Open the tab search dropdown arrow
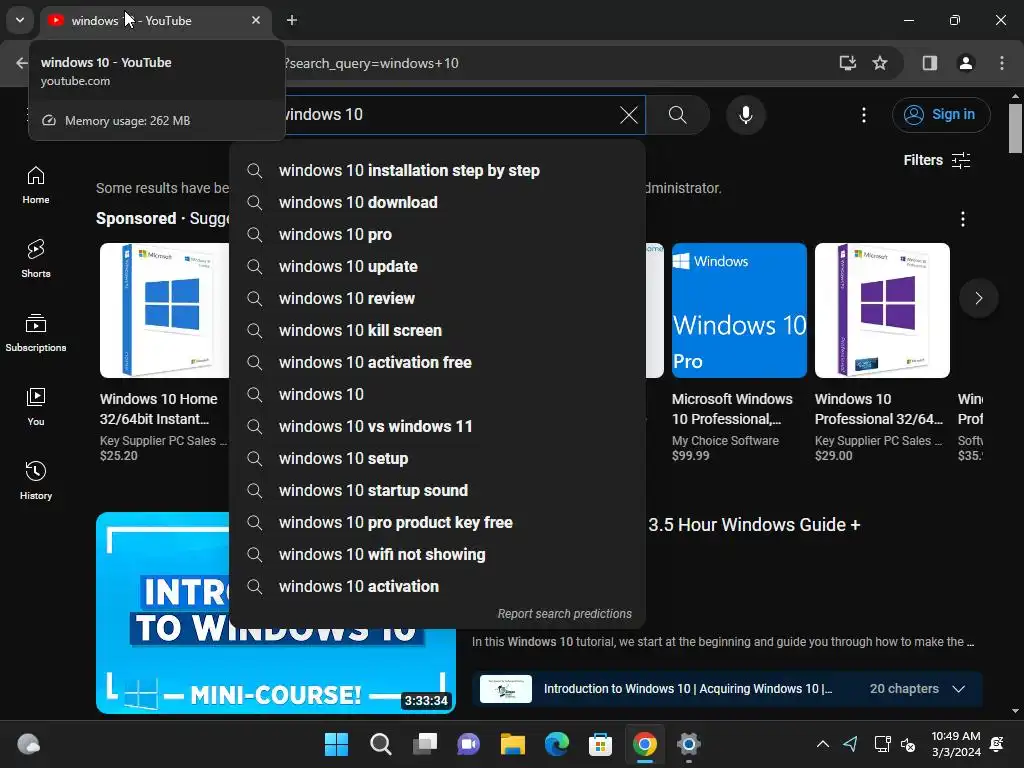This screenshot has width=1024, height=768. click(20, 20)
